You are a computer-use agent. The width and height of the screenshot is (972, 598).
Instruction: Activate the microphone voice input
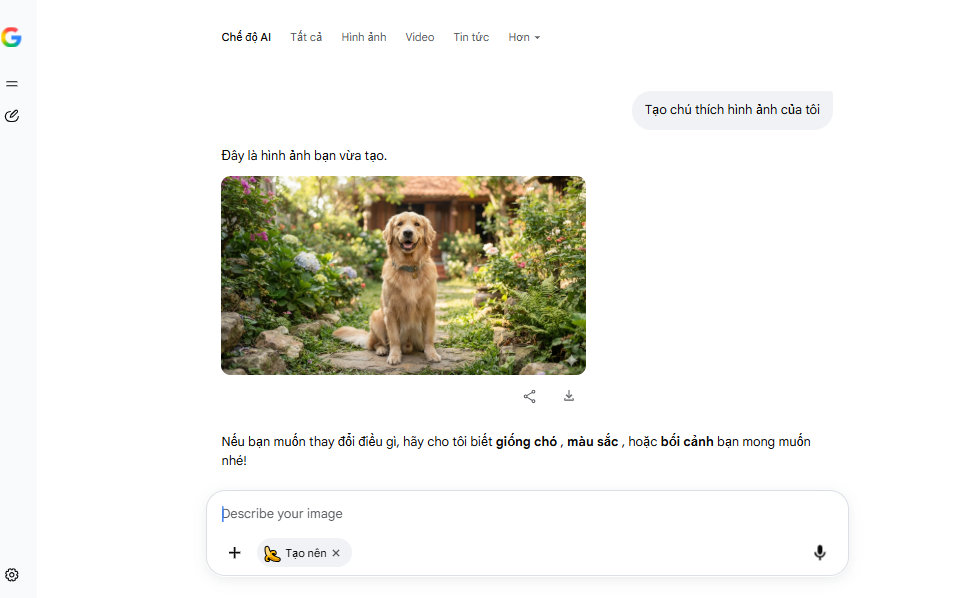coord(820,552)
